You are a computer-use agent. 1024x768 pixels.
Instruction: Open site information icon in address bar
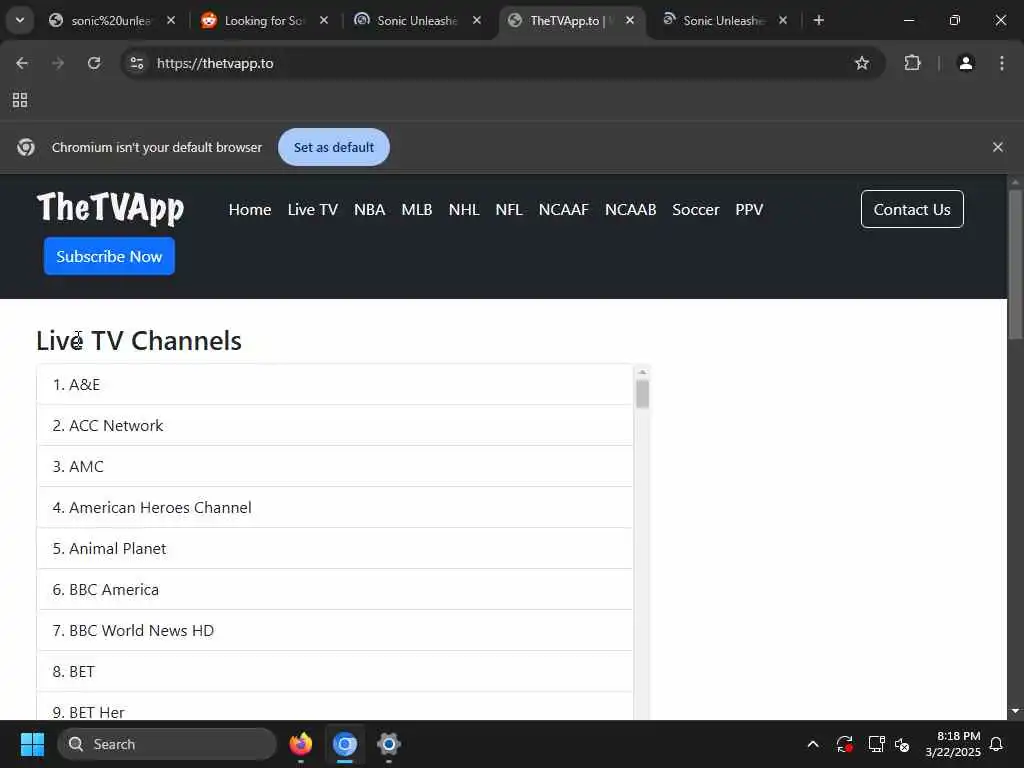point(137,63)
